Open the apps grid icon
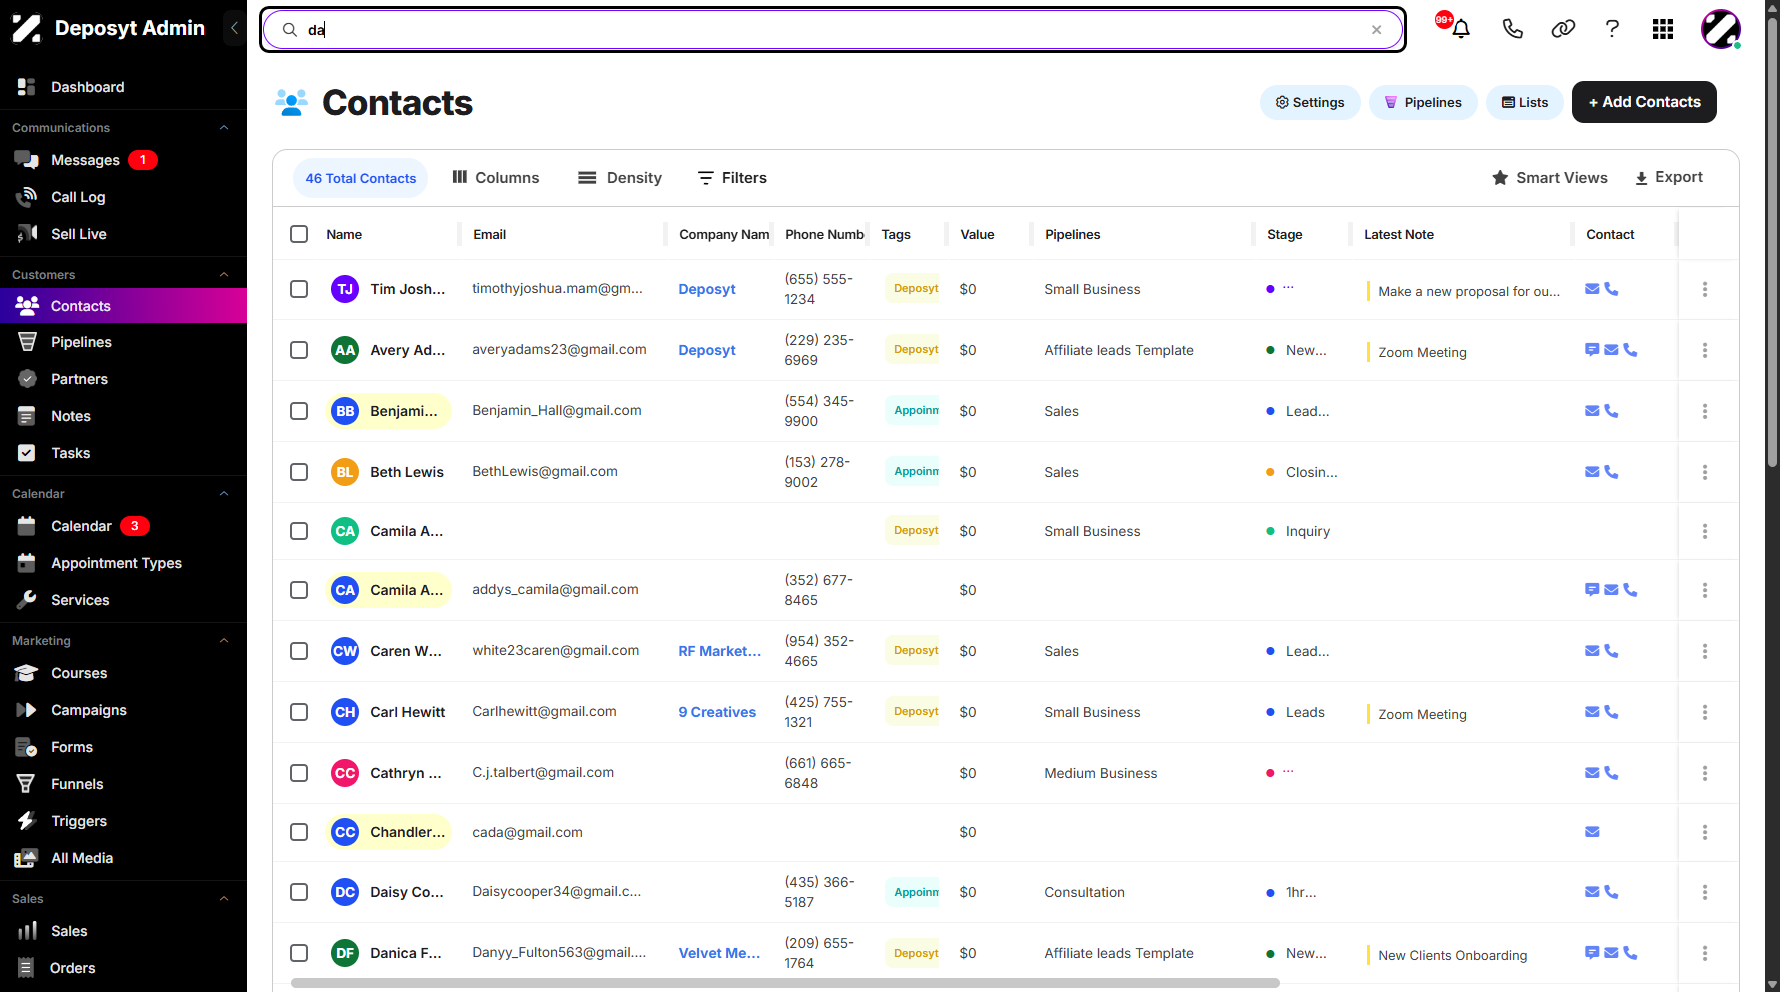This screenshot has width=1780, height=992. point(1663,29)
